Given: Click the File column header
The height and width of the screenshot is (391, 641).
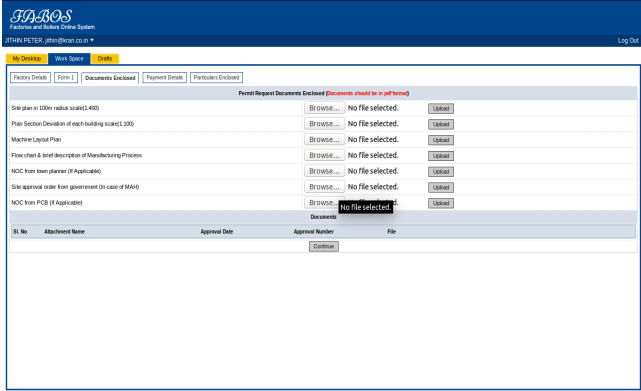Looking at the screenshot, I should [x=392, y=231].
